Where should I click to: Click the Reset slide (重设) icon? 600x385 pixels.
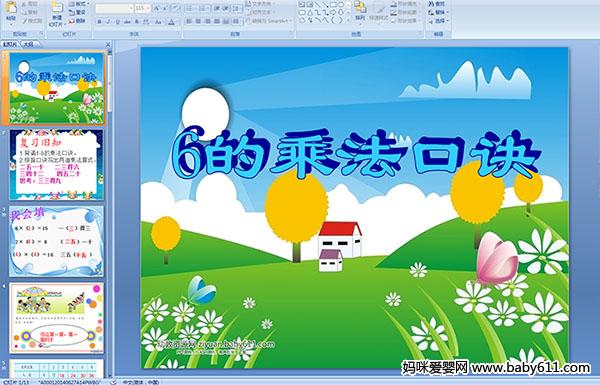click(x=77, y=12)
